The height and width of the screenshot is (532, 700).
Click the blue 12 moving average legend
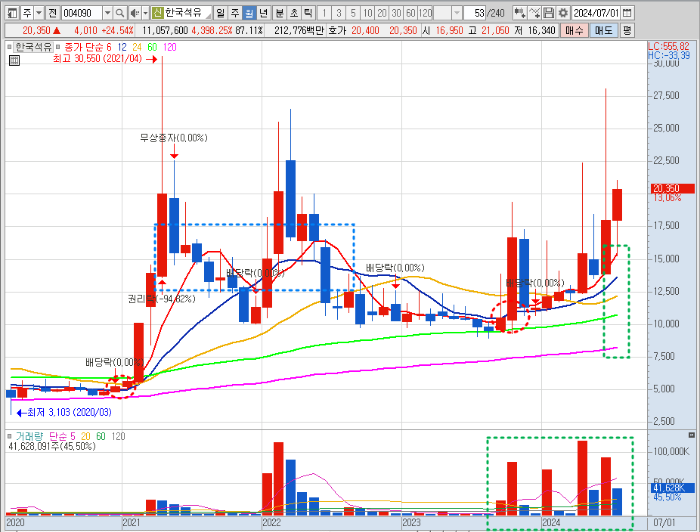122,47
